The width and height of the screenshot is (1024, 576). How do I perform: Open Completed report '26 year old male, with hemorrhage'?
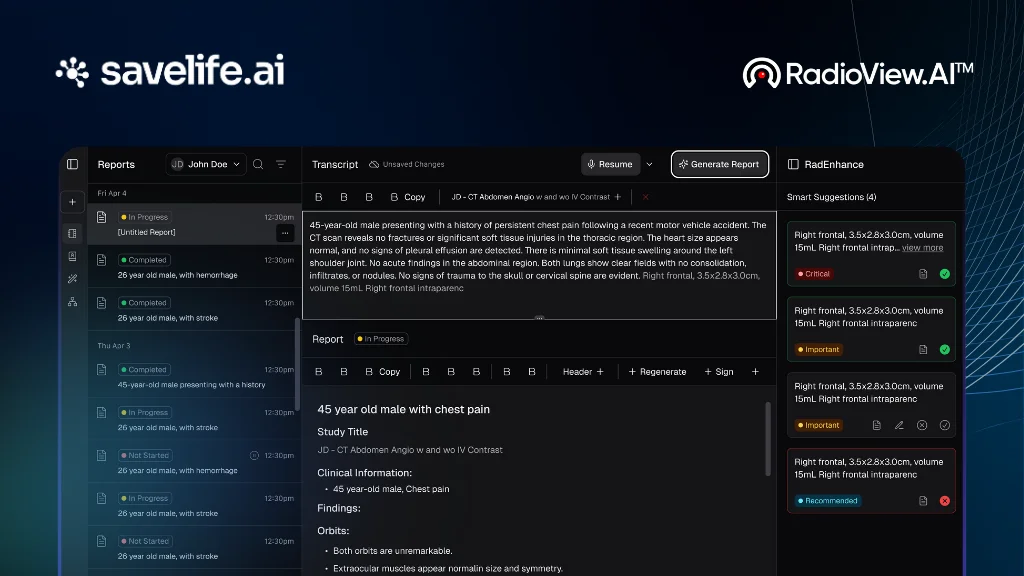[x=195, y=267]
